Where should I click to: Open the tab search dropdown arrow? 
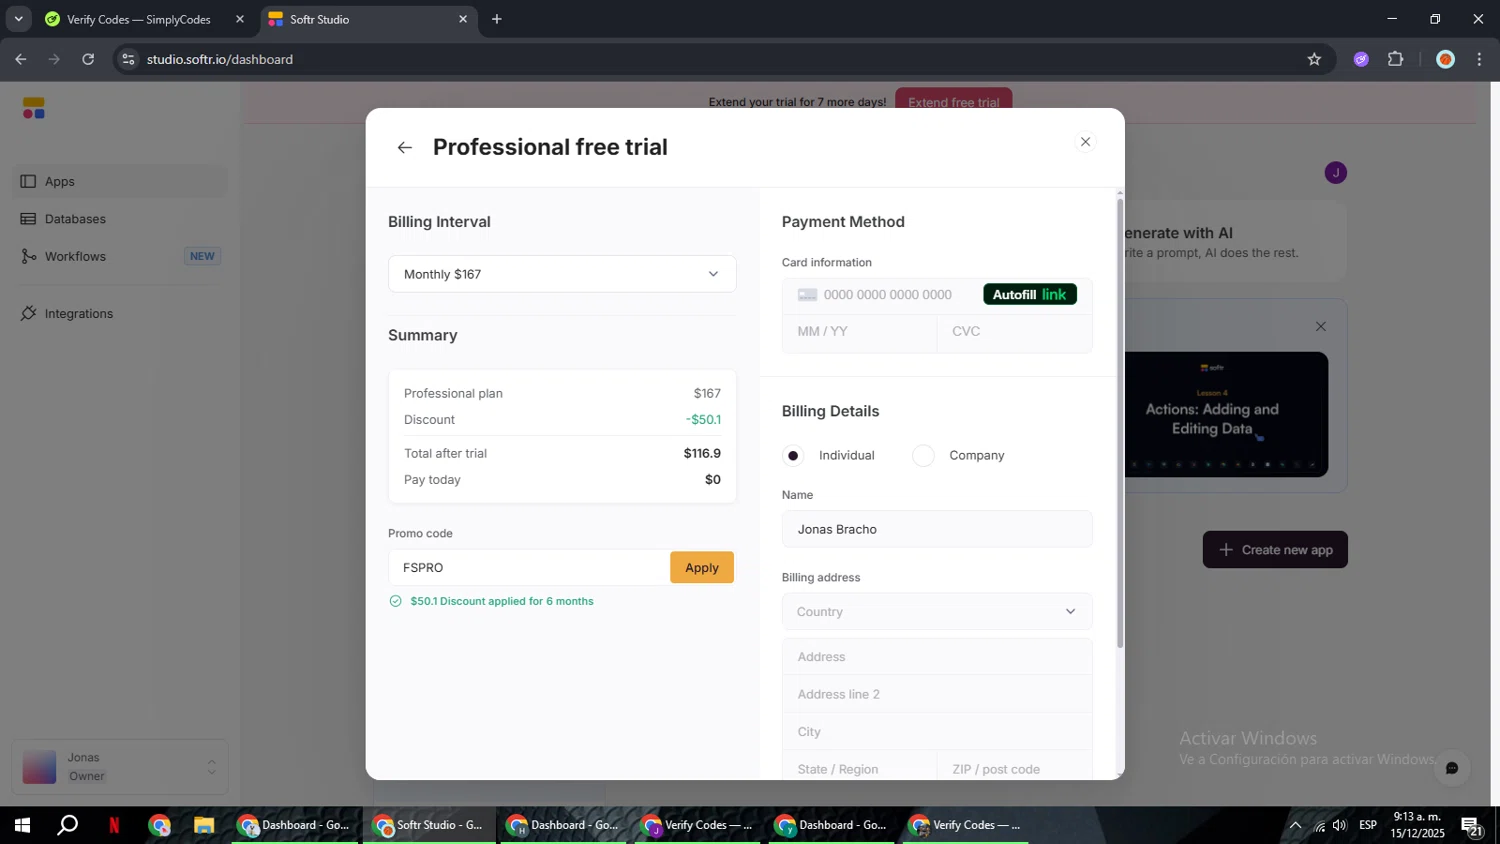tap(18, 19)
